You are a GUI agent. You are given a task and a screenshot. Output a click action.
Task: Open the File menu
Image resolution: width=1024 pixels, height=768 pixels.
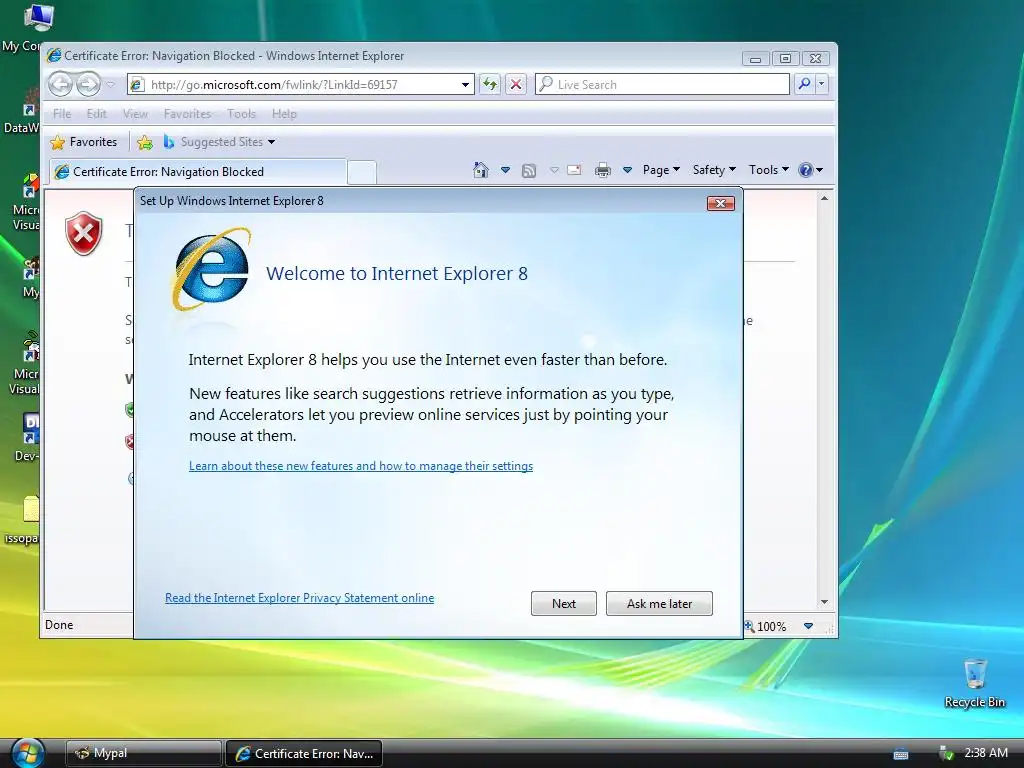point(62,114)
